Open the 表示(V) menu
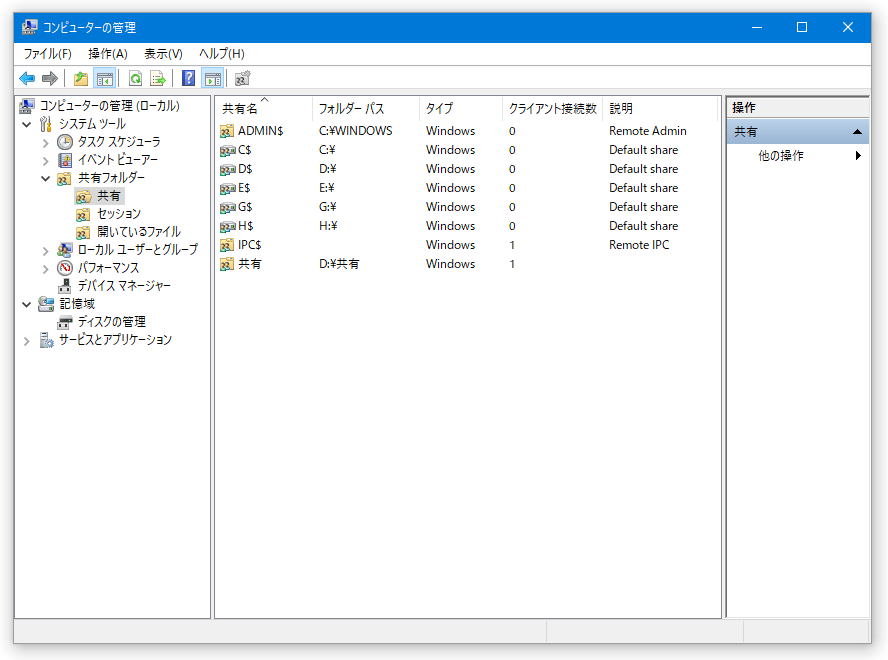This screenshot has width=888, height=660. click(x=163, y=54)
